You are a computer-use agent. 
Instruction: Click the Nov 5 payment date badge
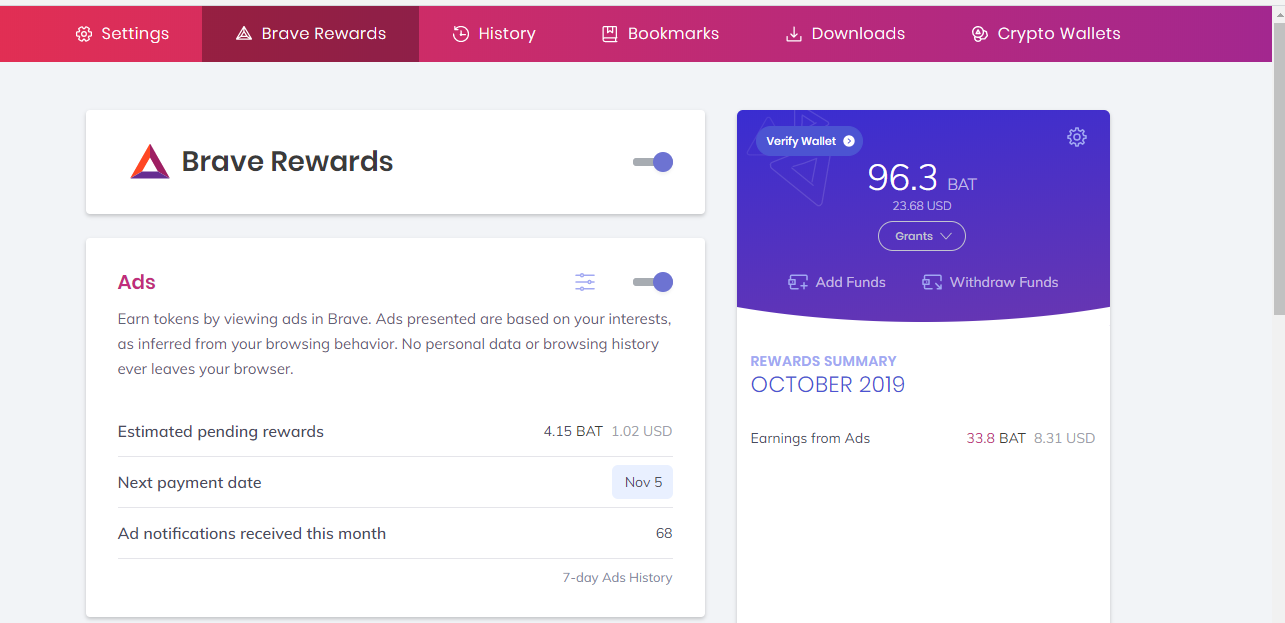(643, 482)
